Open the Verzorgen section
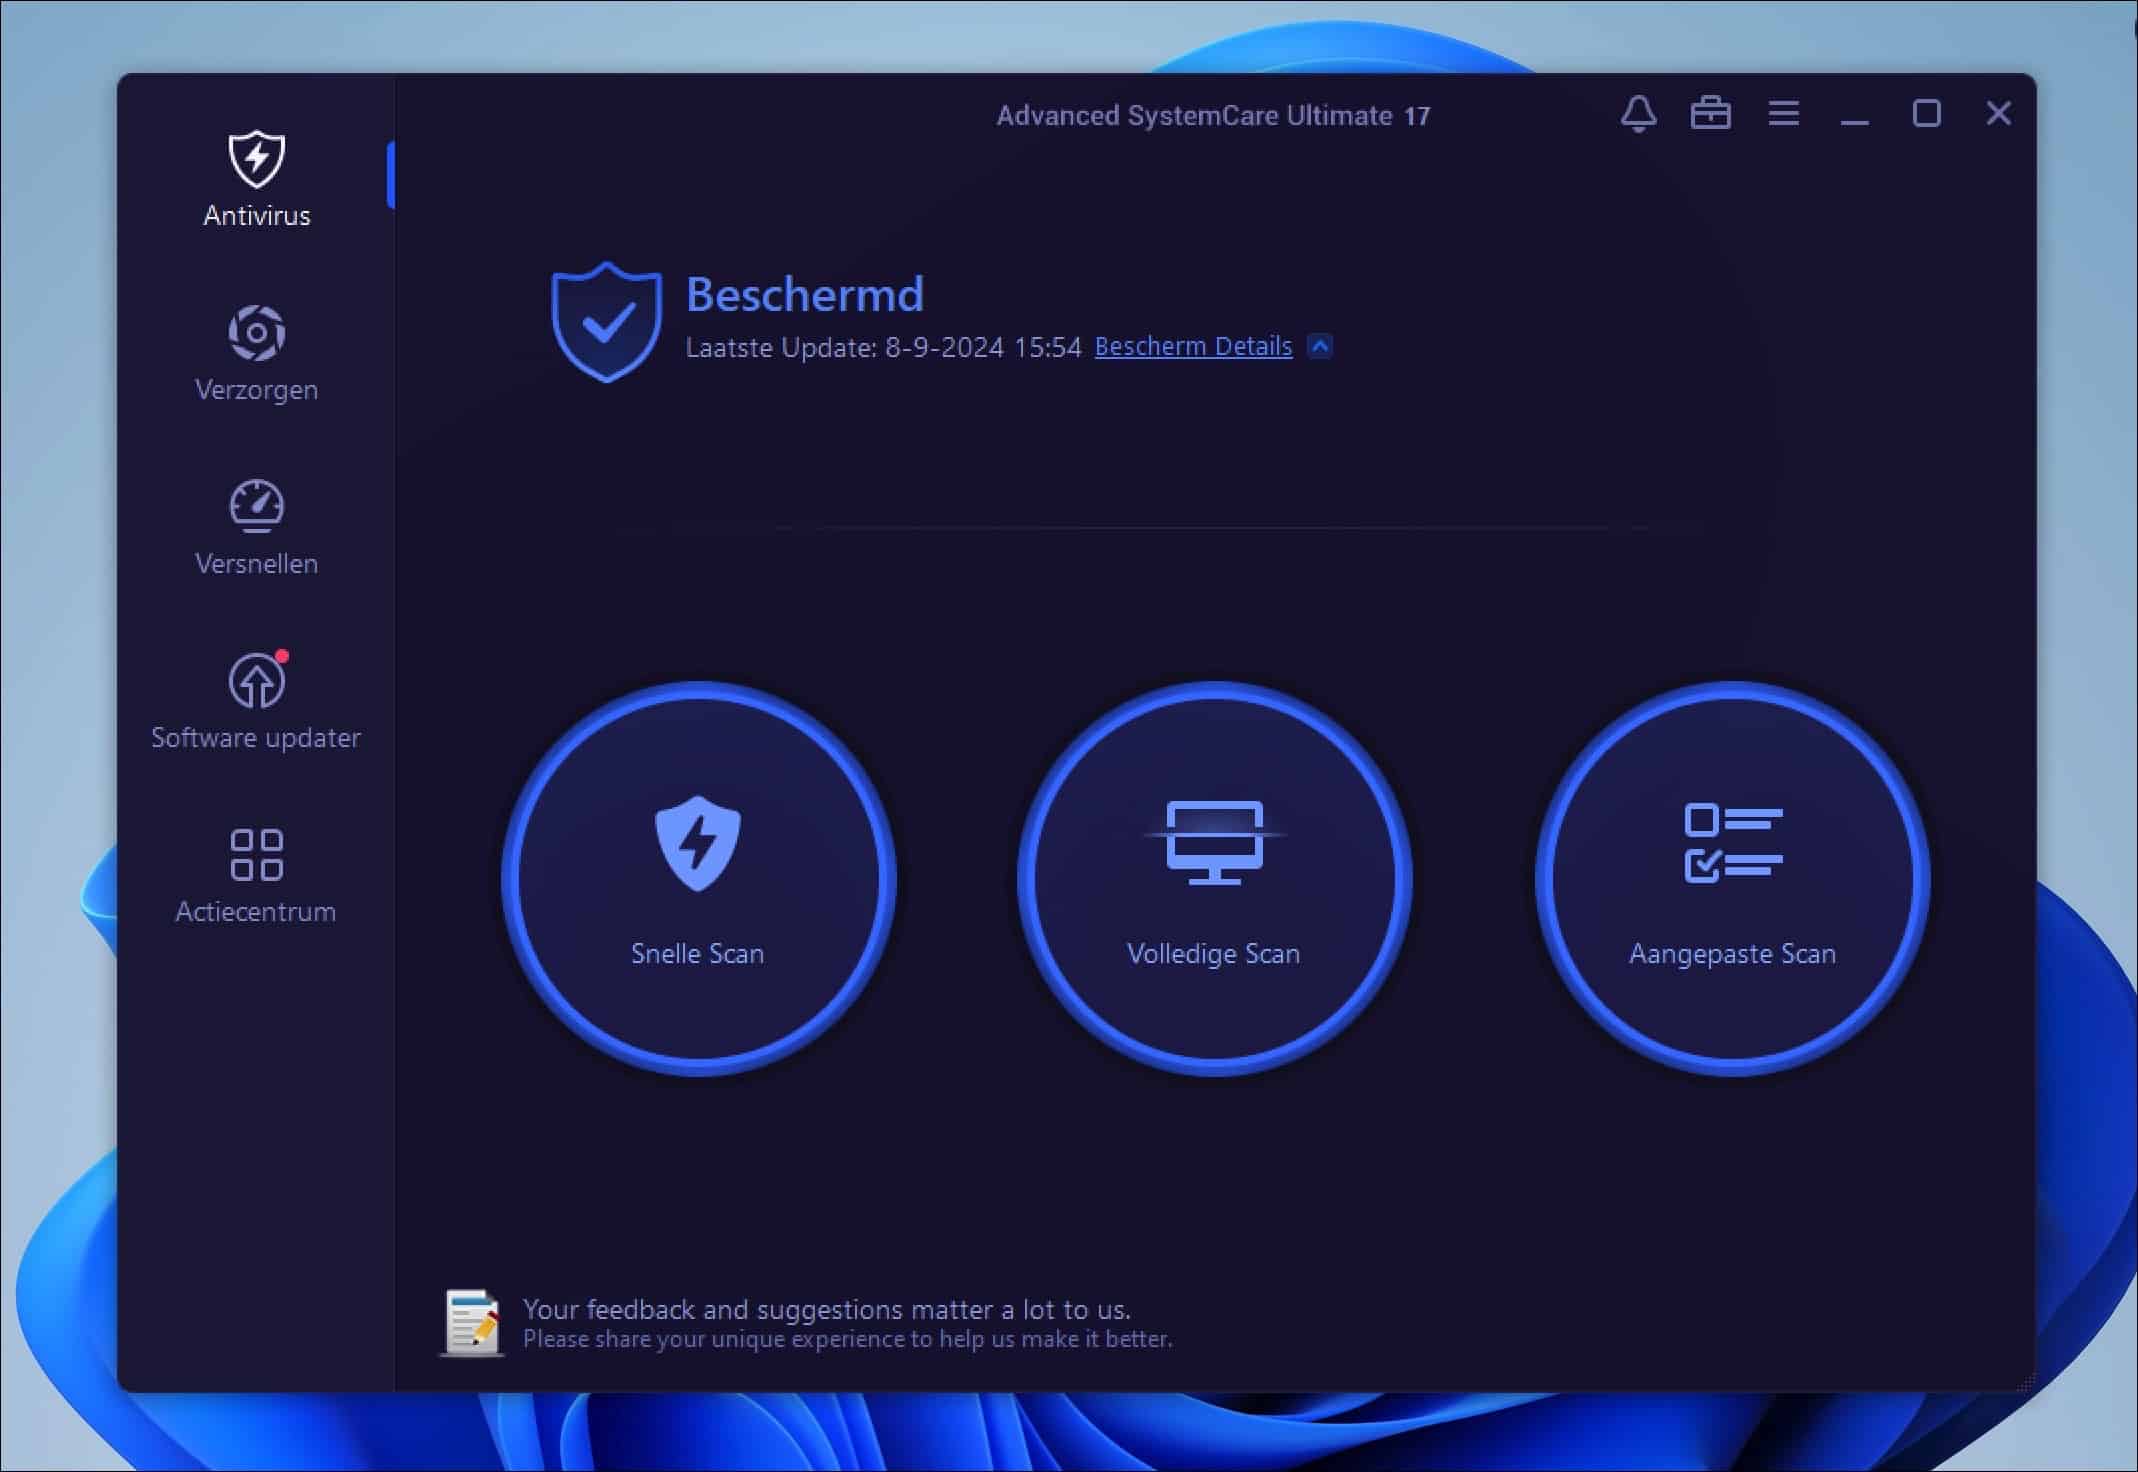This screenshot has width=2138, height=1472. (x=257, y=355)
